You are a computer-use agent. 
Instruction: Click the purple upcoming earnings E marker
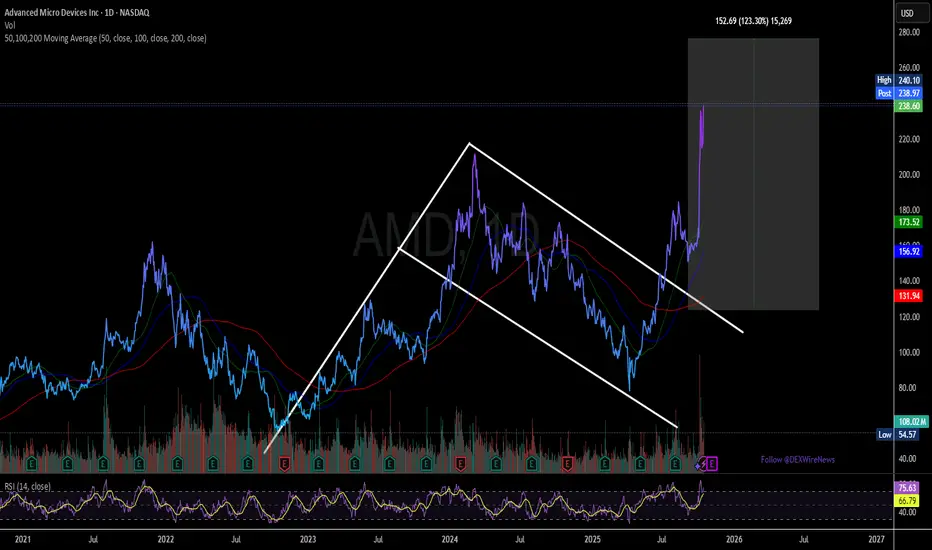[711, 464]
